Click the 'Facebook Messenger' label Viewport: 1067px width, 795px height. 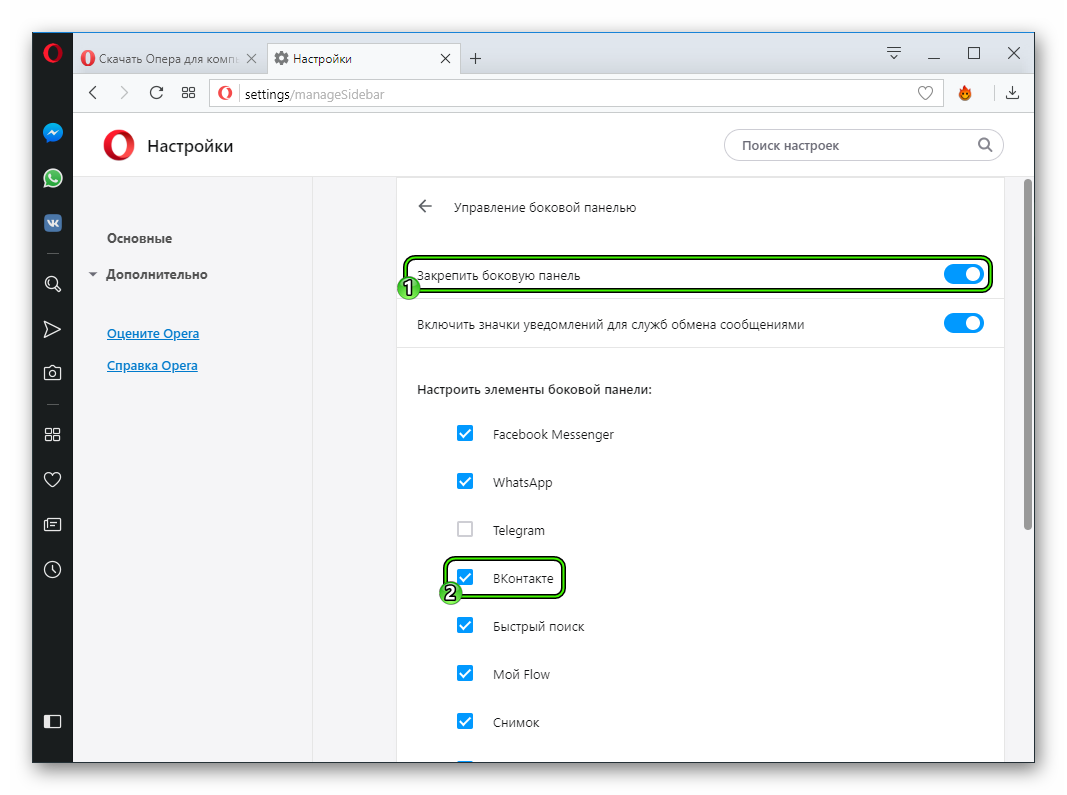(553, 434)
